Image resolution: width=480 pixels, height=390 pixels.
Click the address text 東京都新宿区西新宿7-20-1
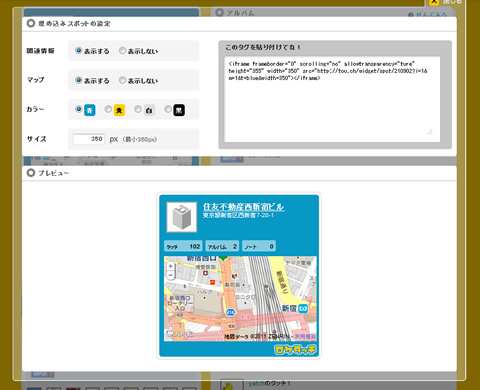point(238,215)
